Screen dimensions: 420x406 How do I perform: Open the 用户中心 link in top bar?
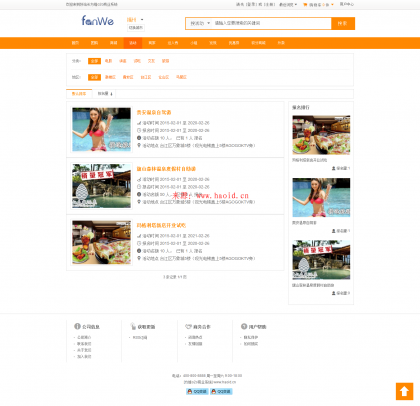[x=347, y=4]
